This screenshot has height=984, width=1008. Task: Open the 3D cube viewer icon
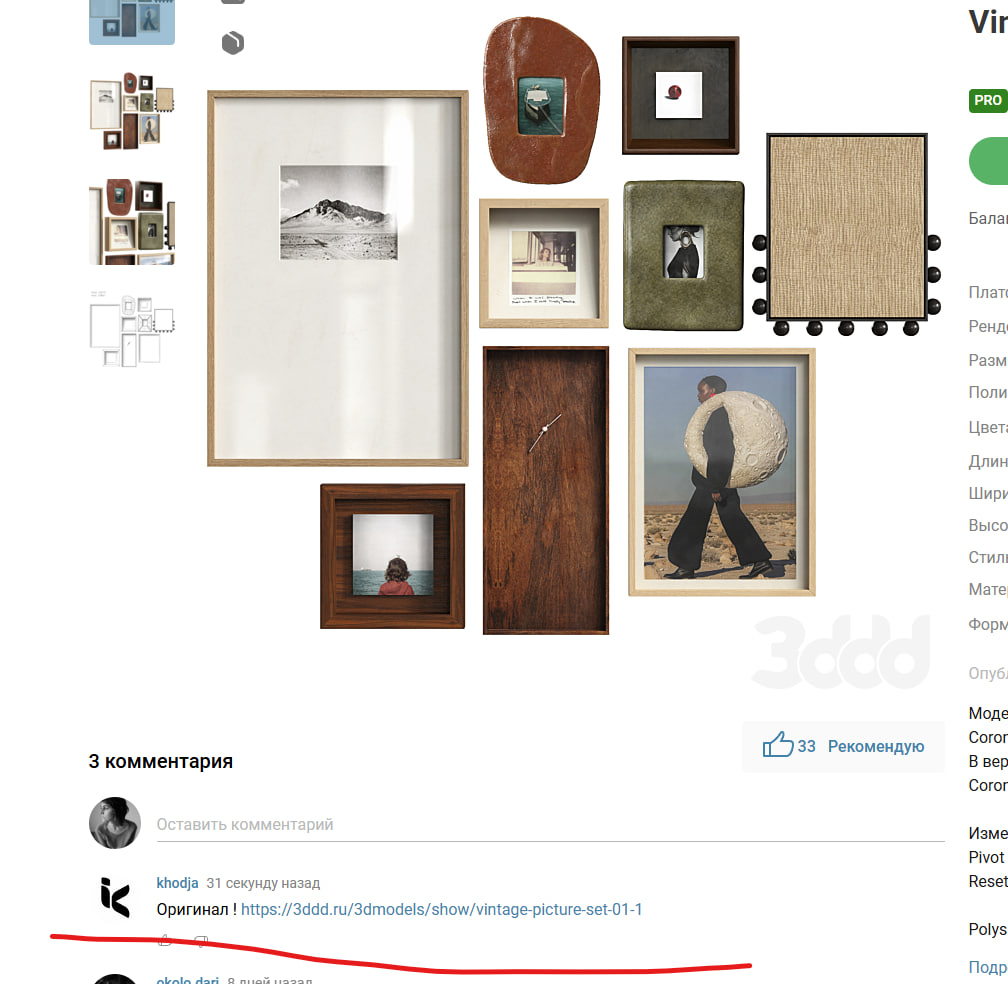pos(233,43)
